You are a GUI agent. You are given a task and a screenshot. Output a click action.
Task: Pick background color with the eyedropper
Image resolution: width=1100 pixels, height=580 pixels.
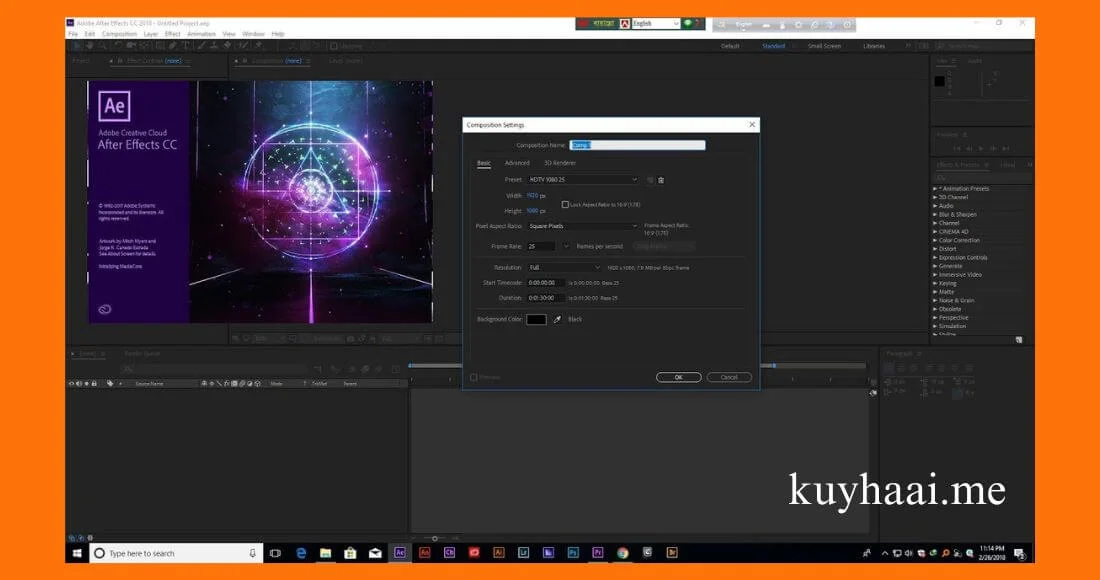tap(558, 319)
